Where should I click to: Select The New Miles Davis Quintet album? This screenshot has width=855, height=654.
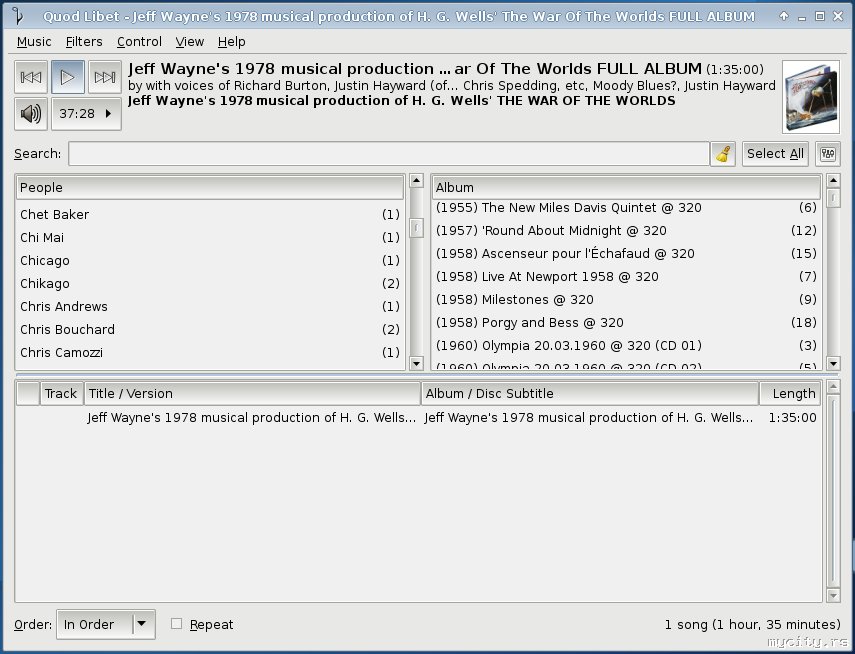click(627, 208)
